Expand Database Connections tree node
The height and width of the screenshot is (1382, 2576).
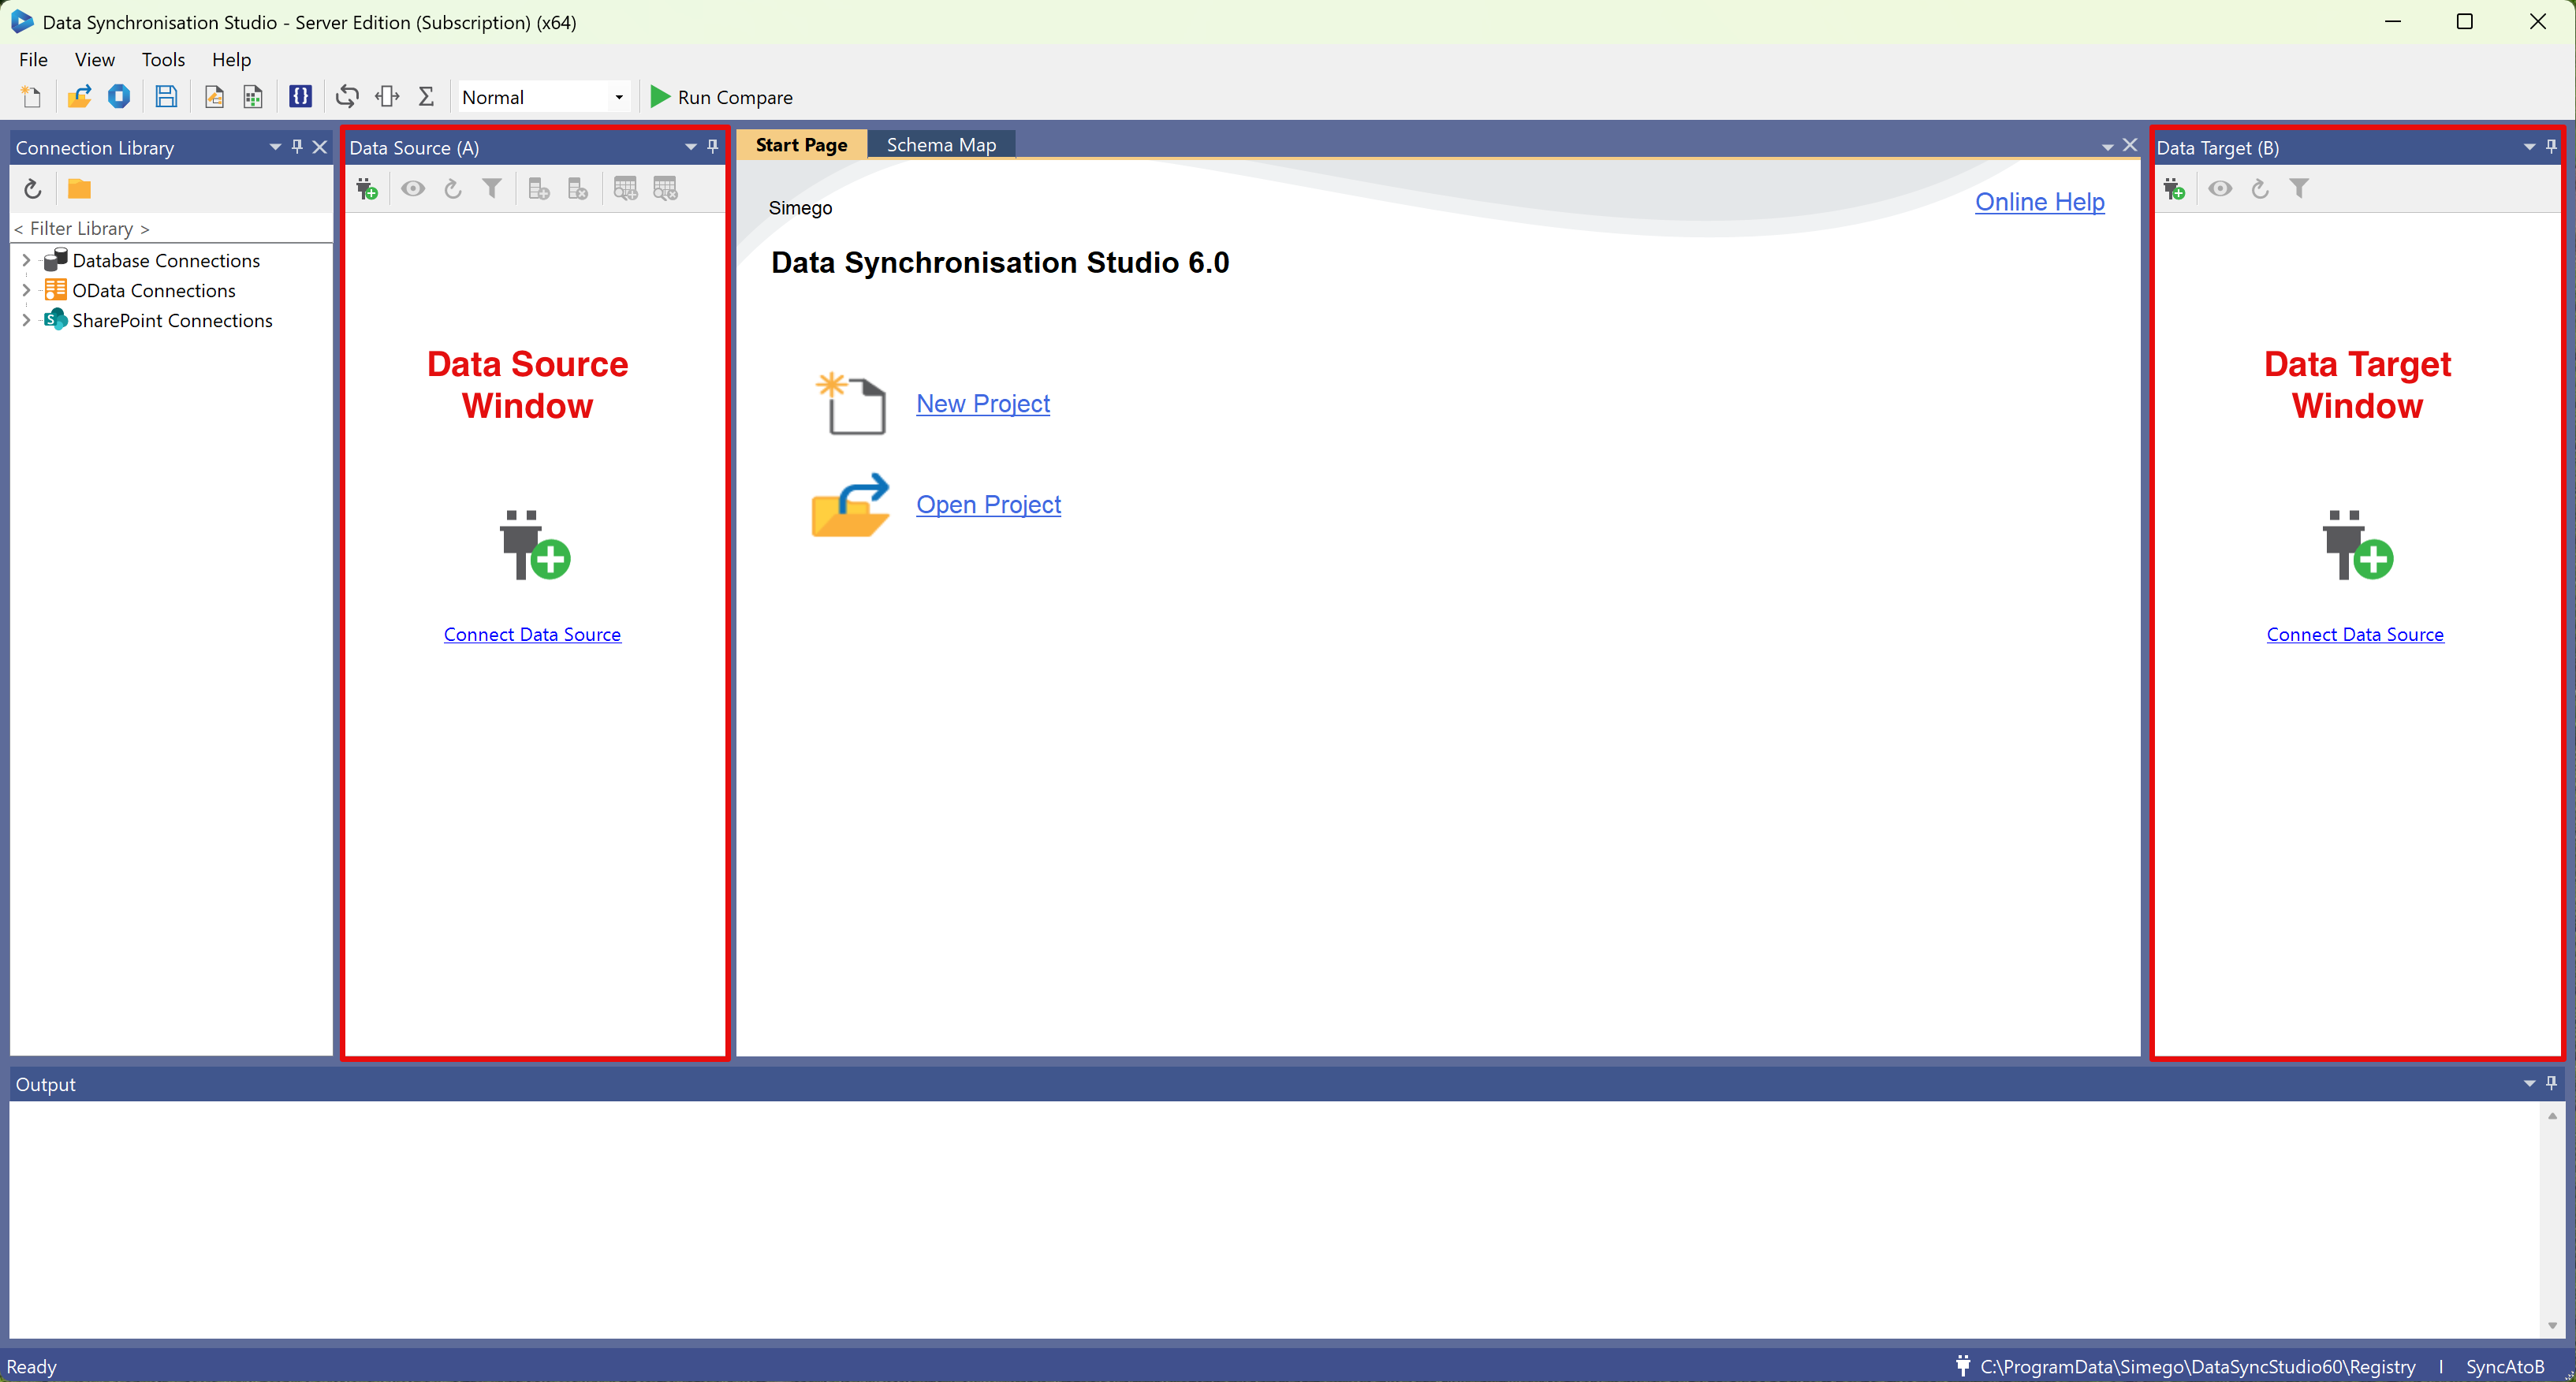pos(26,260)
